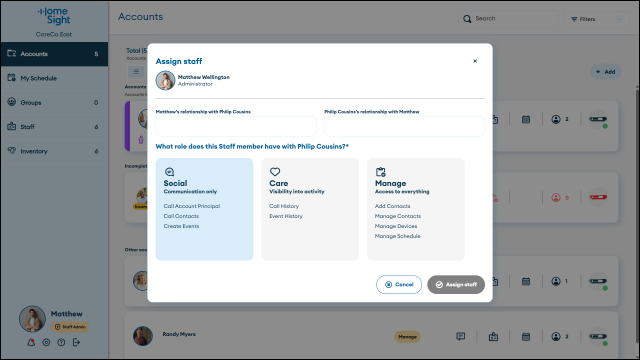640x360 pixels.
Task: Click Matthew Wellington's avatar in dialog
Action: tap(165, 80)
